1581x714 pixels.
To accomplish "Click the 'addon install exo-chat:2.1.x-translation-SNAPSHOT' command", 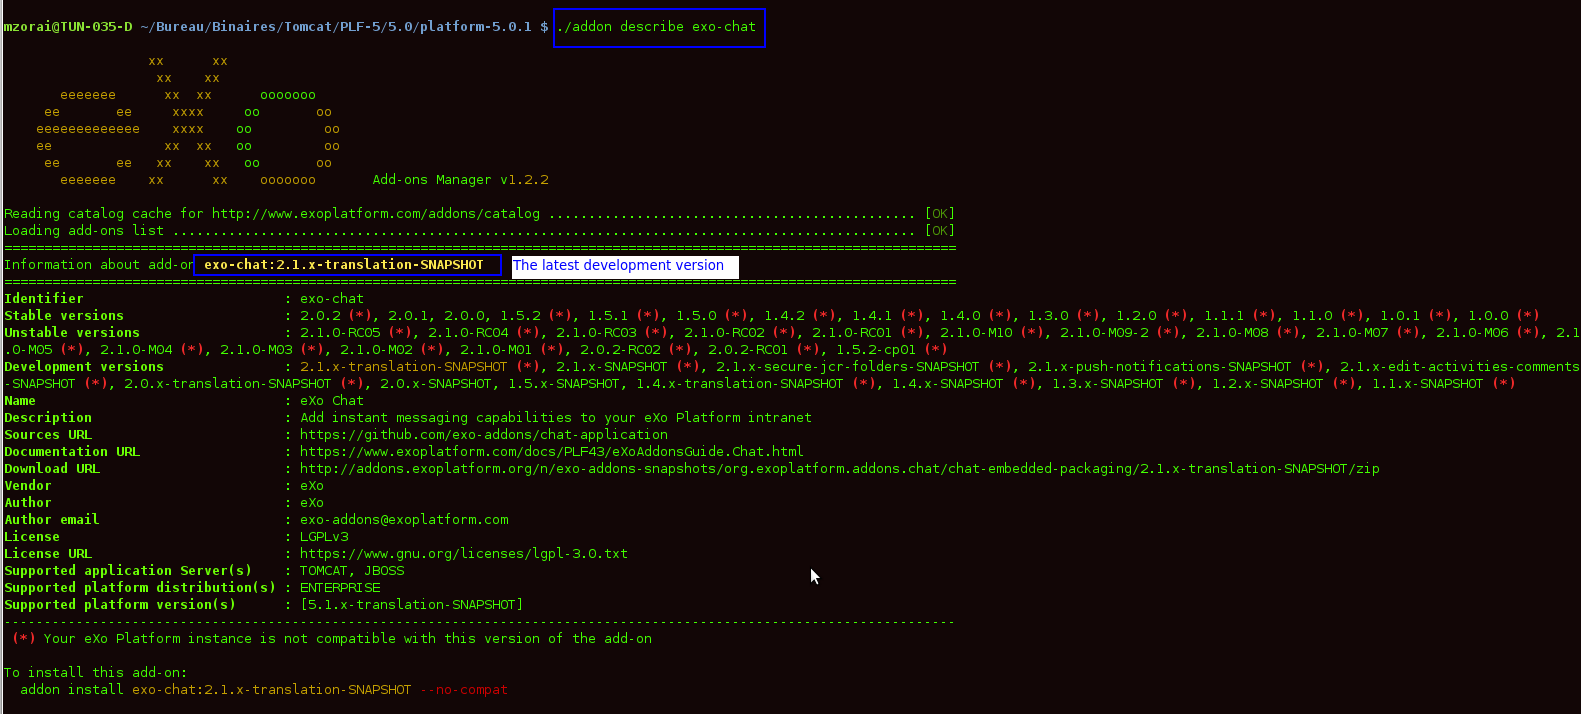I will 216,690.
